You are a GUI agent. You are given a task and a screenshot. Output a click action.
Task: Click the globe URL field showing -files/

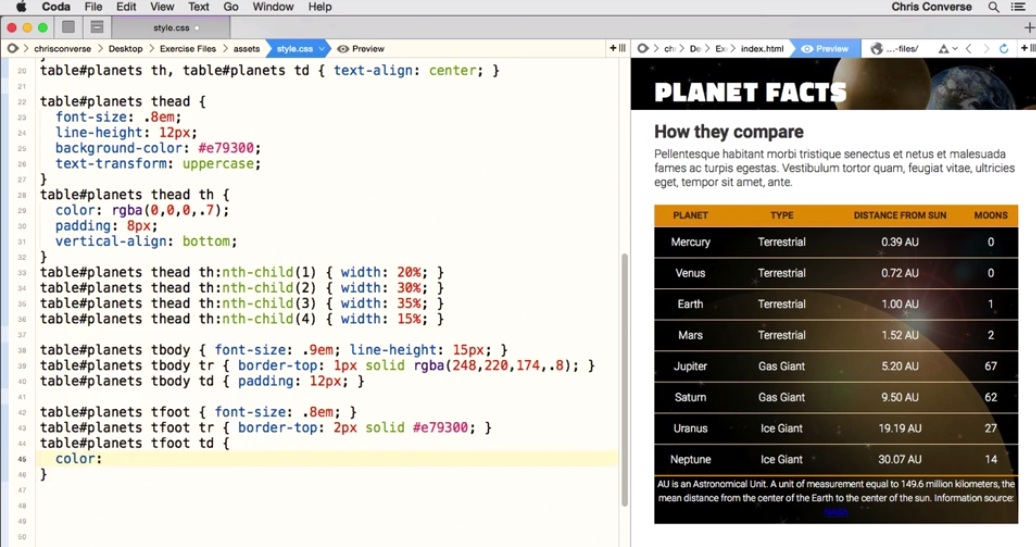point(895,49)
